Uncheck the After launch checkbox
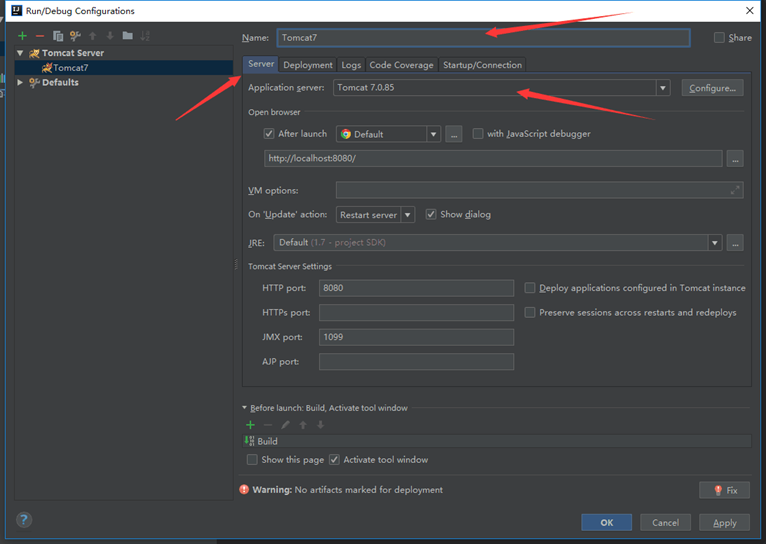Screen dimensions: 766x544 [269, 133]
